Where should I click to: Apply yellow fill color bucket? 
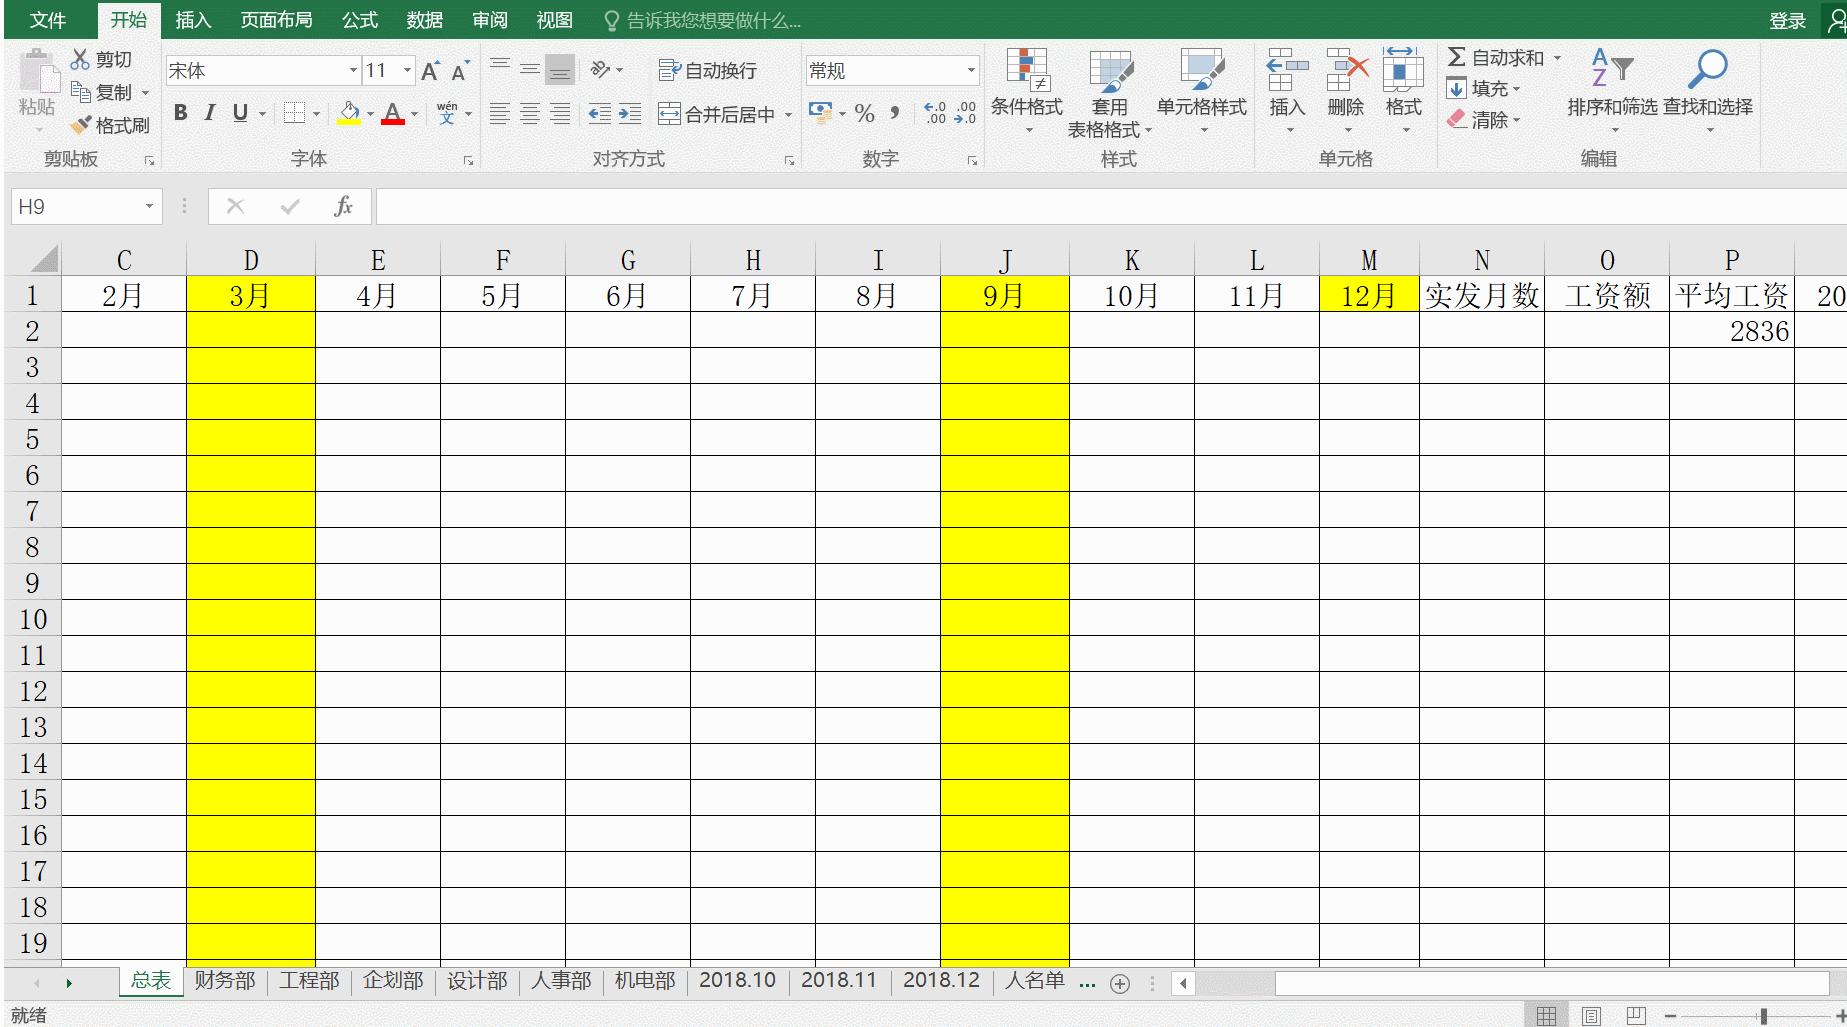pos(349,114)
